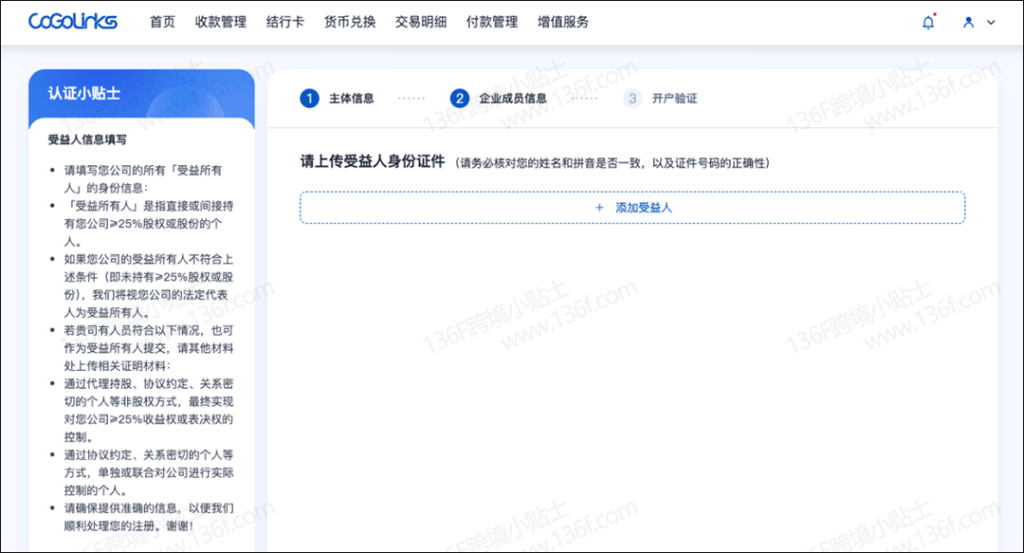Open the 付款管理 menu
1024x553 pixels.
(x=492, y=22)
